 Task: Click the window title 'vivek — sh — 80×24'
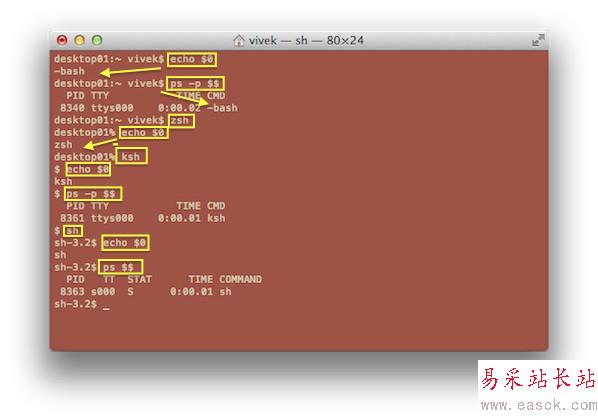tap(306, 40)
